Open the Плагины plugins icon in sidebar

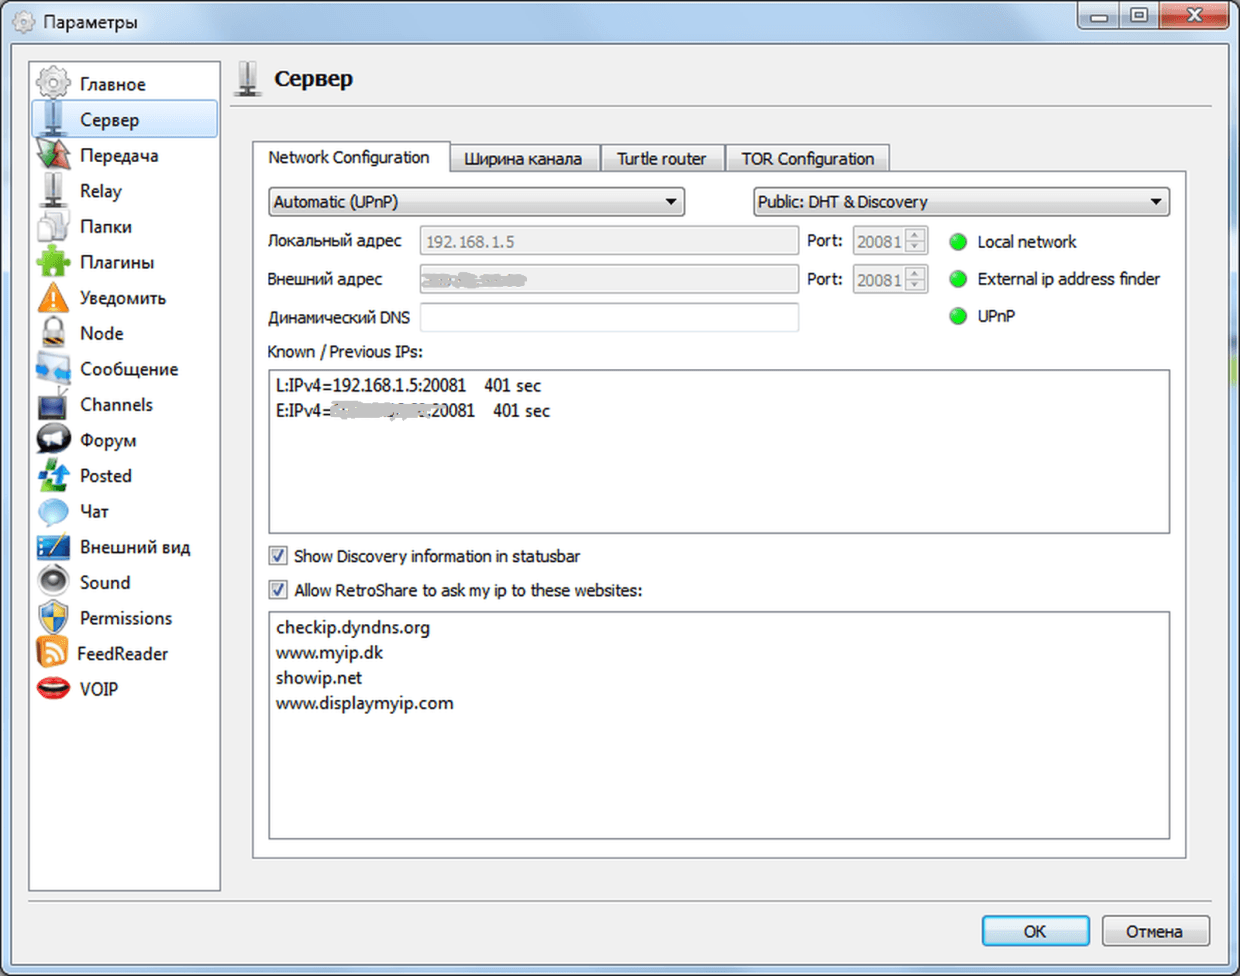point(53,262)
